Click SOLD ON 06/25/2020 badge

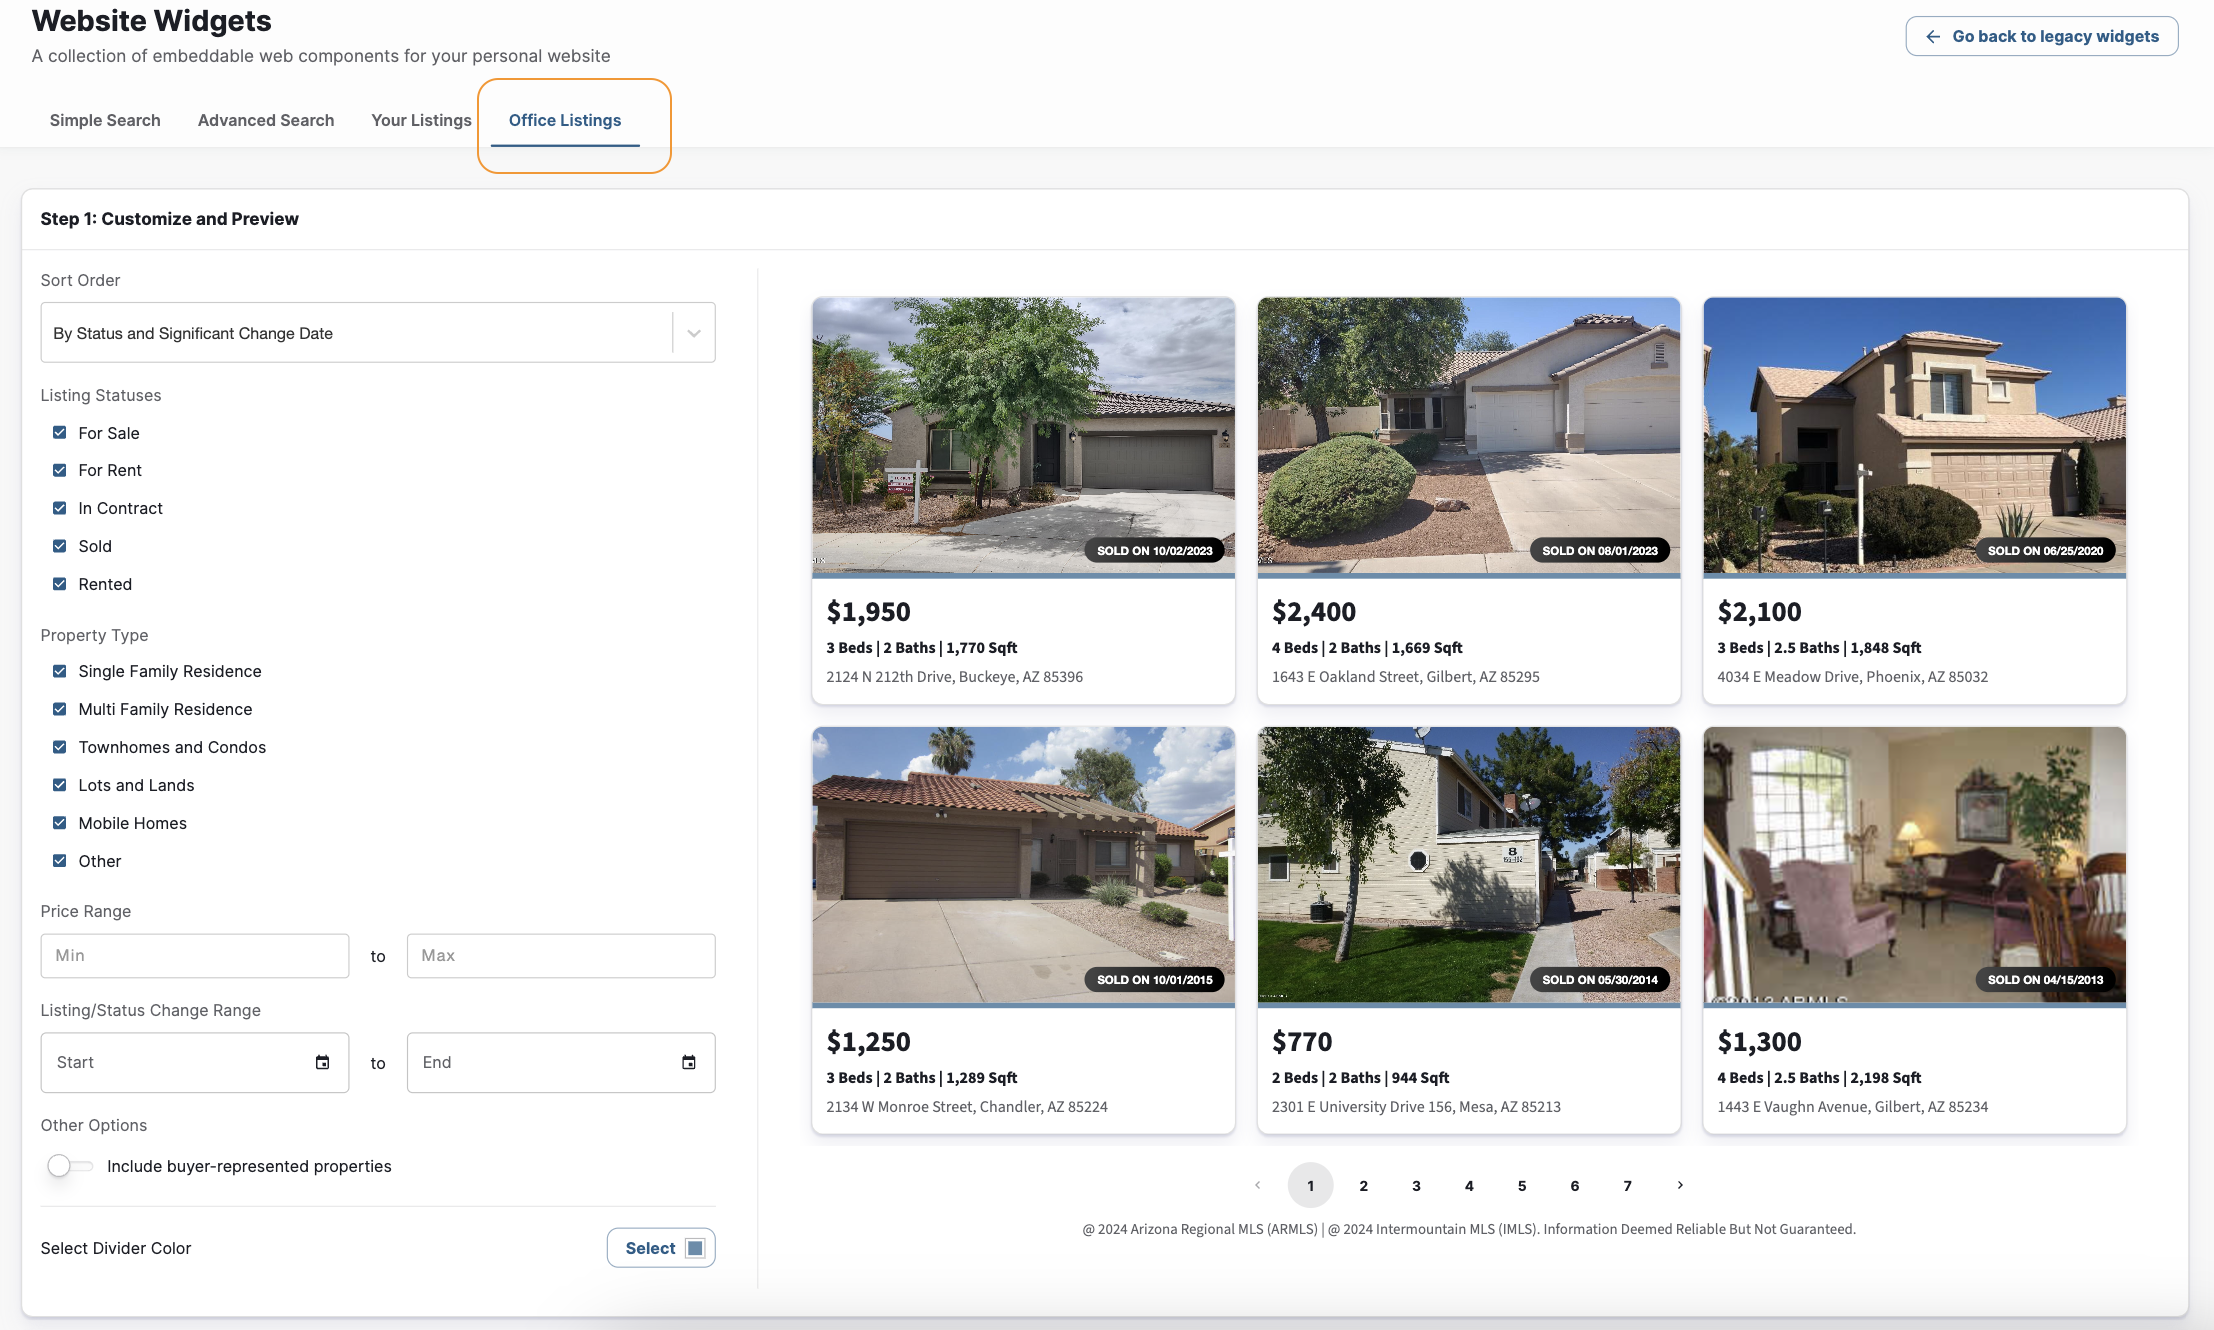[x=2045, y=551]
